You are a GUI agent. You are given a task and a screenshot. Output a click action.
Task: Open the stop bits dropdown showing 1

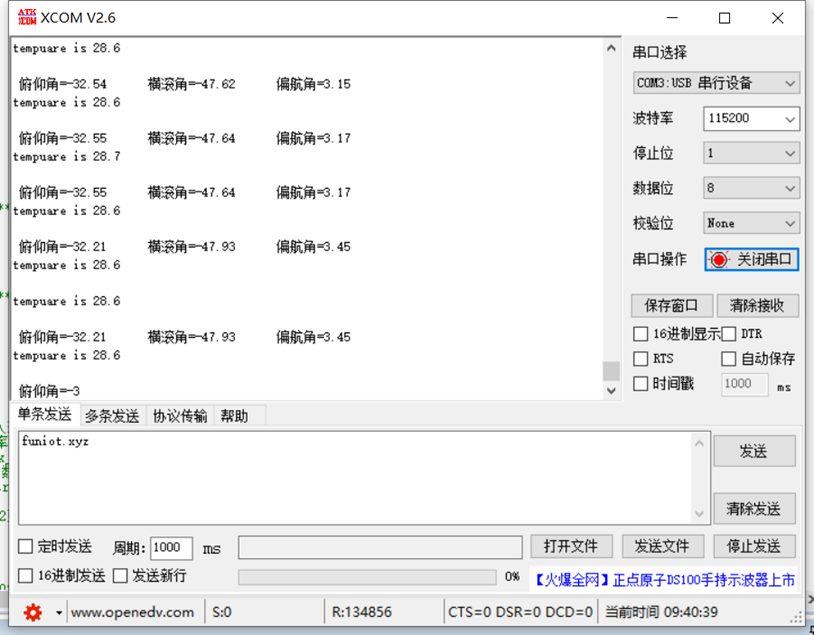(751, 154)
